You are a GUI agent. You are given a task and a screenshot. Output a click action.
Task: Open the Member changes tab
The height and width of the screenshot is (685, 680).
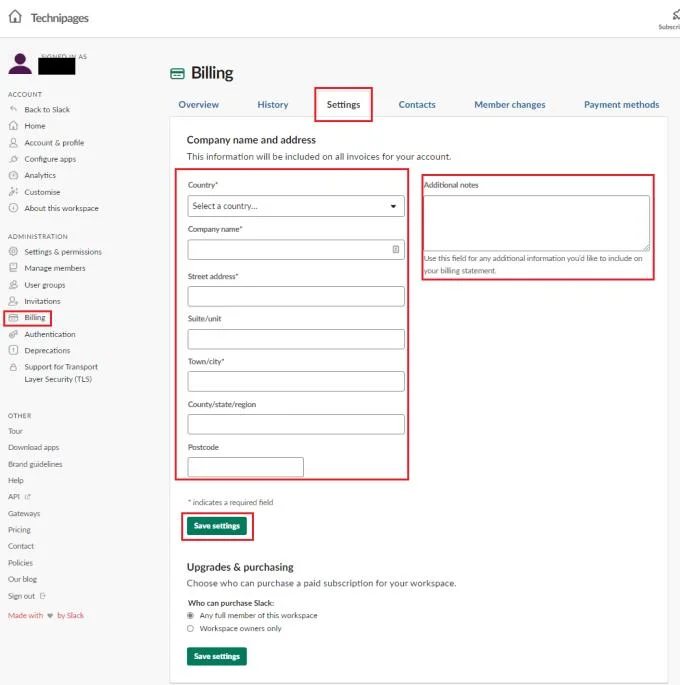coord(510,105)
